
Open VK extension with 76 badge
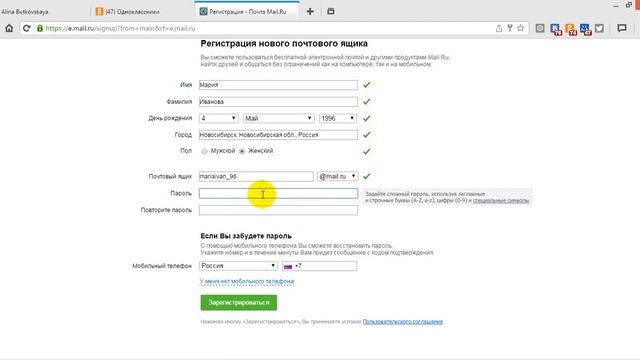[x=556, y=29]
